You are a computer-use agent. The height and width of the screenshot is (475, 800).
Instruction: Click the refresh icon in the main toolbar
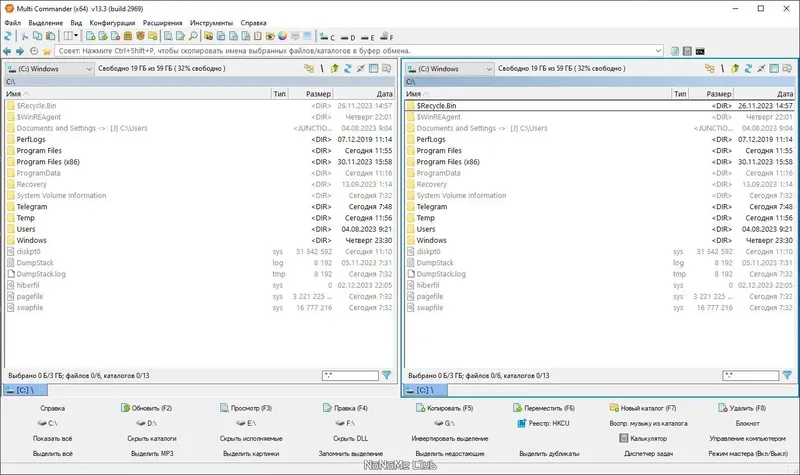point(8,36)
